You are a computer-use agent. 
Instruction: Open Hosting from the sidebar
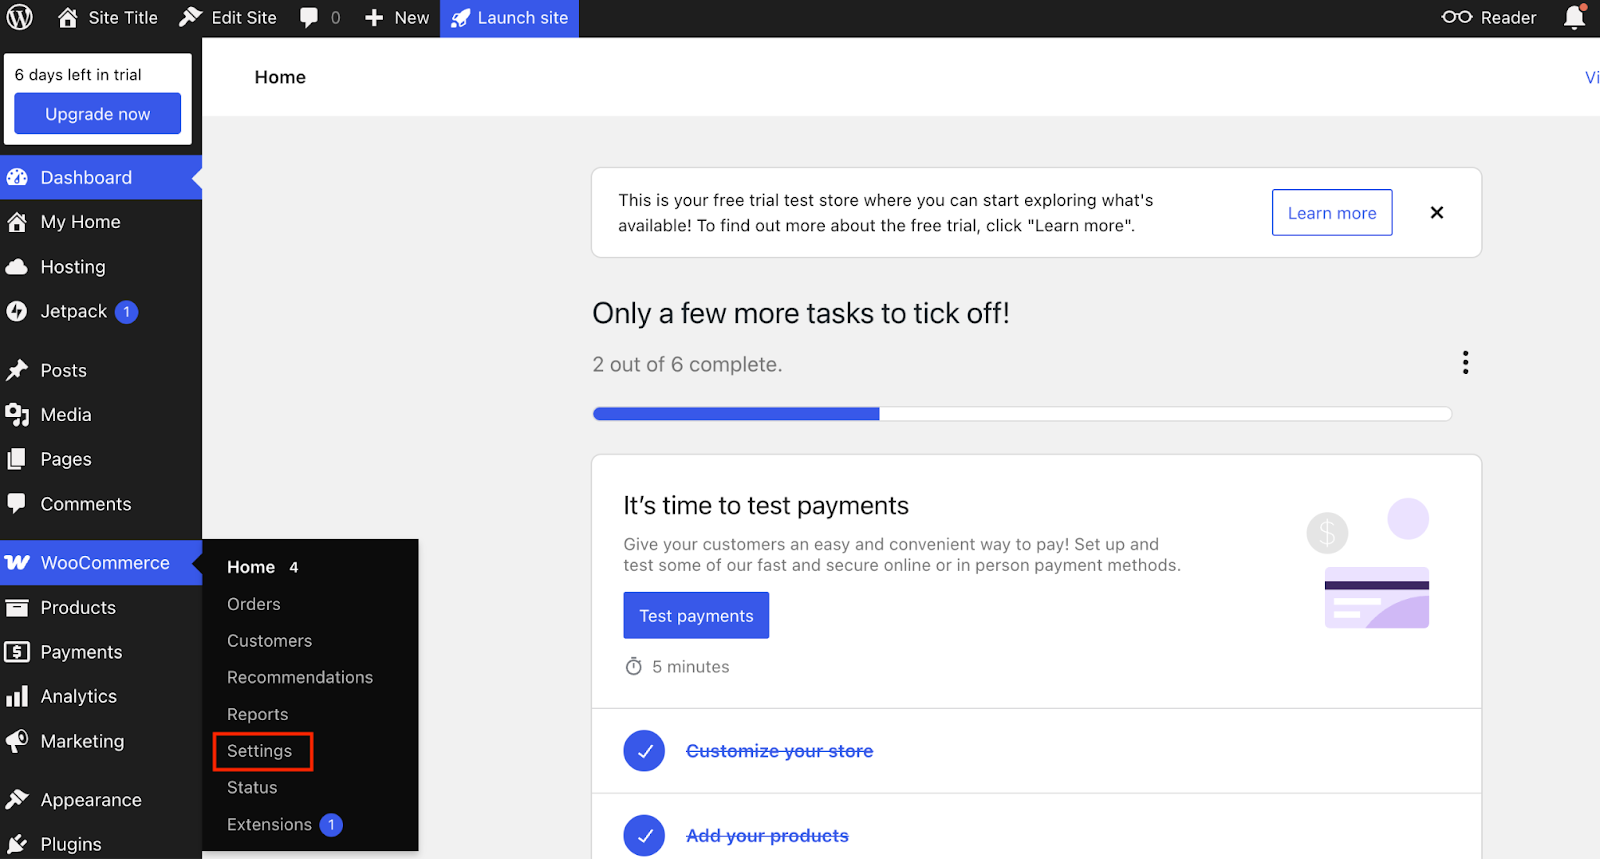pyautogui.click(x=72, y=267)
